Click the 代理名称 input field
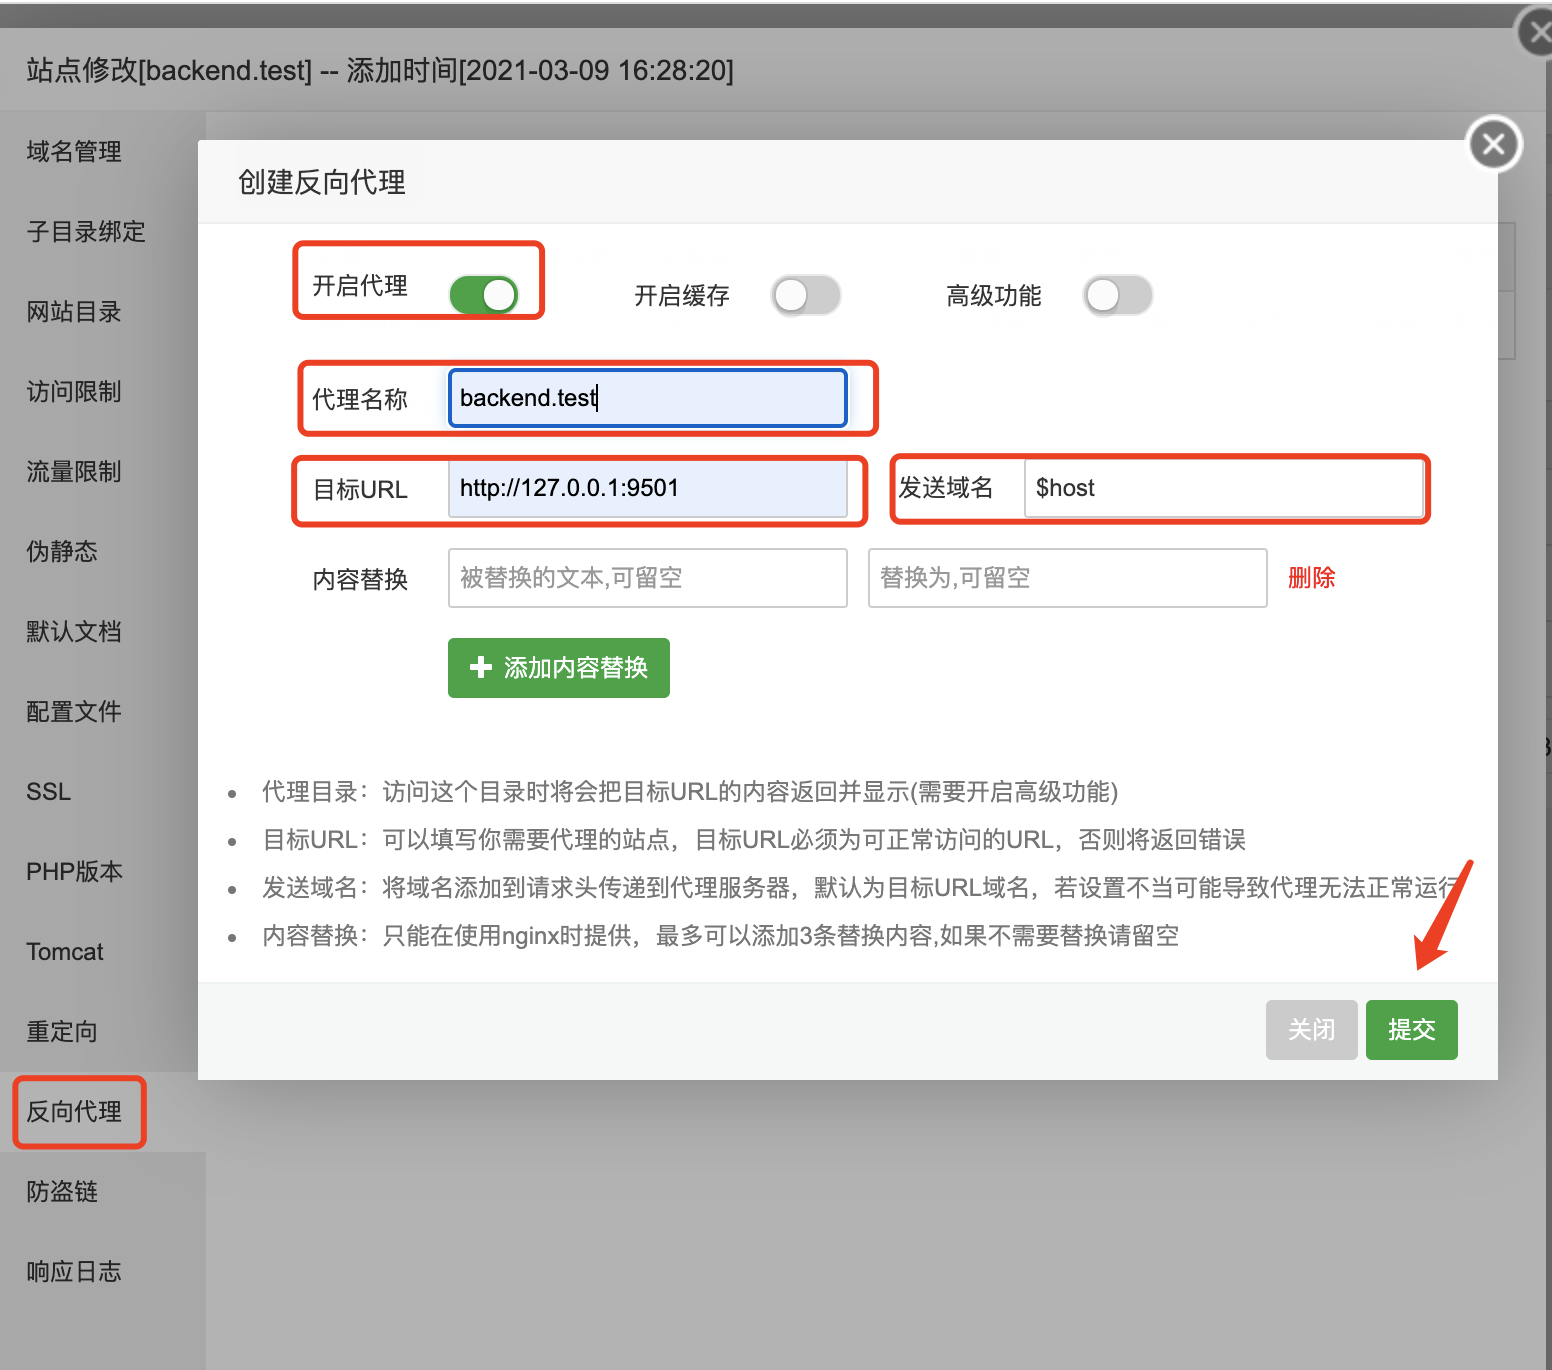Image resolution: width=1552 pixels, height=1370 pixels. 647,398
